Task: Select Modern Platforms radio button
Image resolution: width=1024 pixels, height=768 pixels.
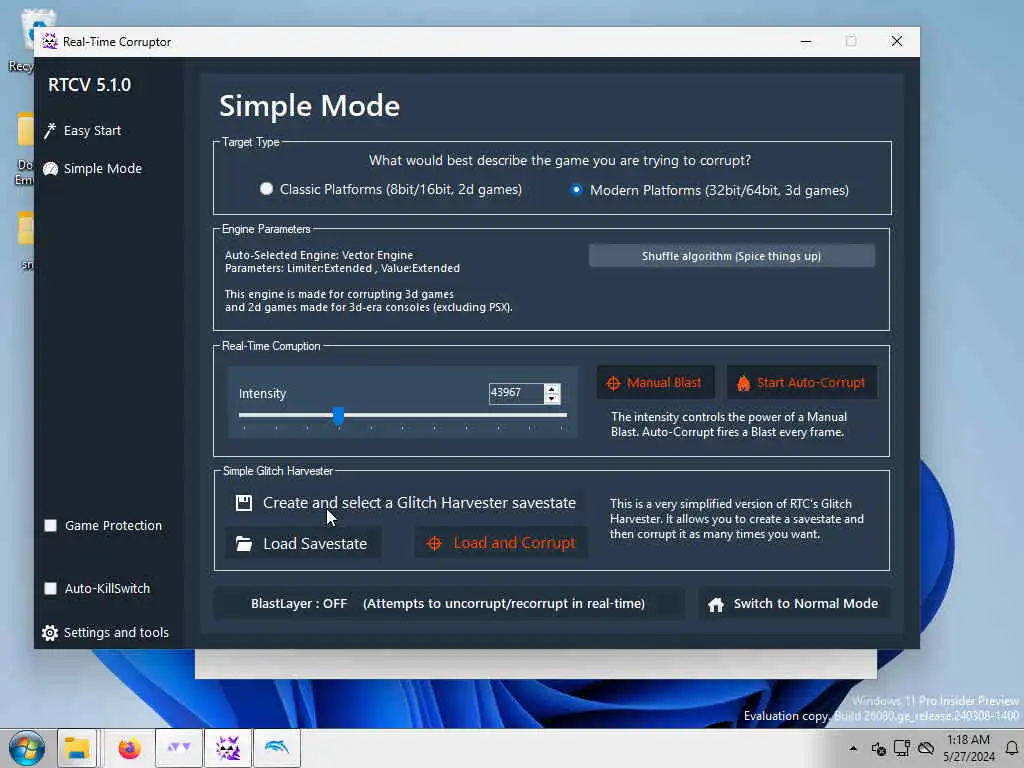Action: [575, 190]
